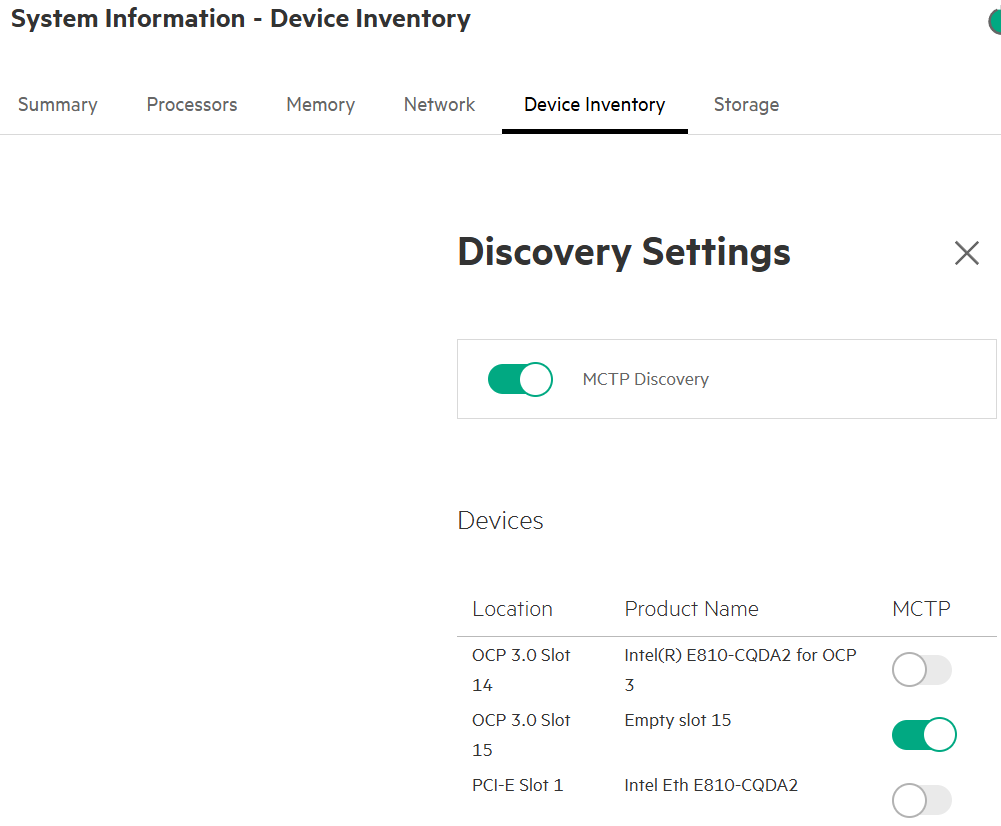
Task: Disable MCTP for OCP 3.0 Slot 15
Action: (x=923, y=734)
